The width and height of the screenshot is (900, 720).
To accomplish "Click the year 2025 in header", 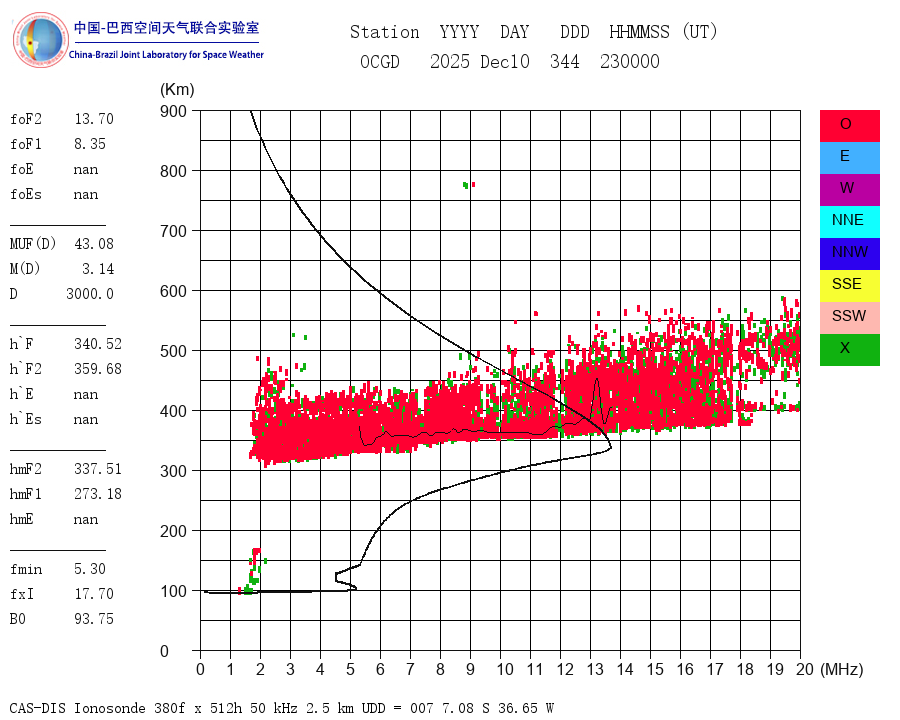I will 450,62.
